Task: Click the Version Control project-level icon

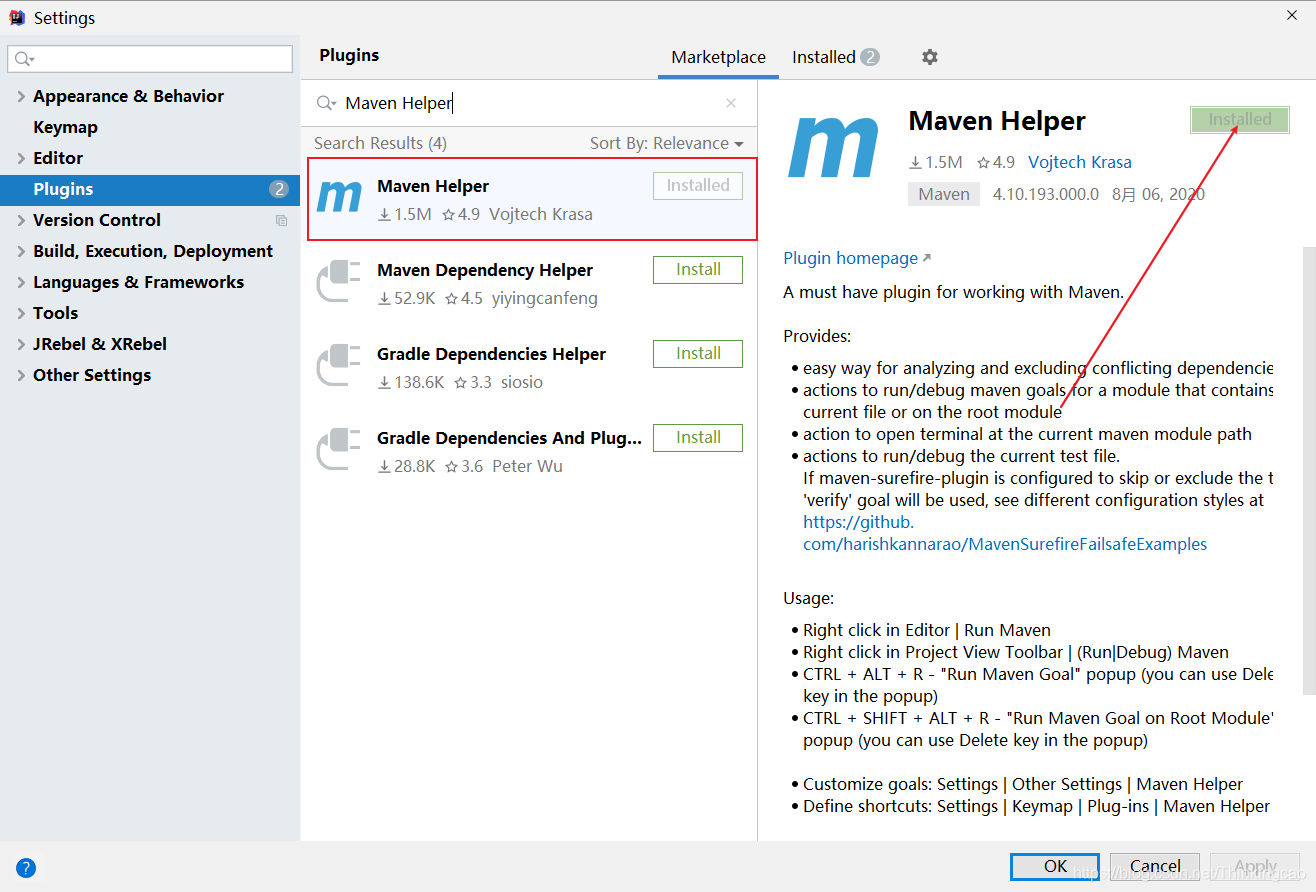Action: 281,220
